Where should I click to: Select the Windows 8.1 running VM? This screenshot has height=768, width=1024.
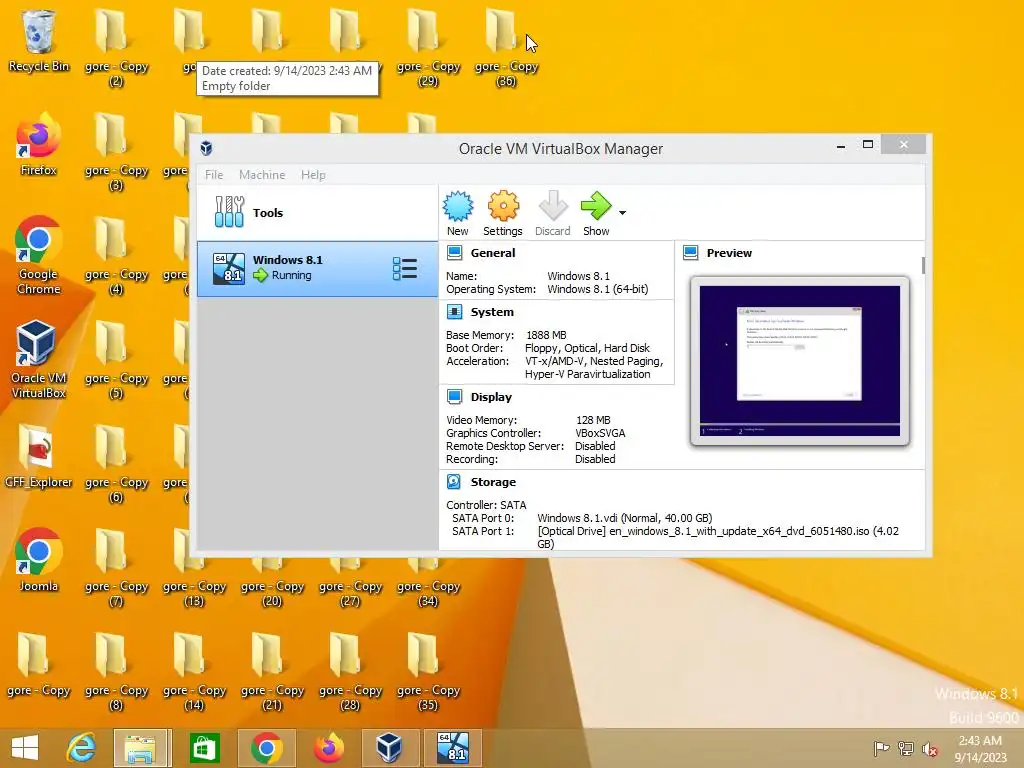pos(317,269)
